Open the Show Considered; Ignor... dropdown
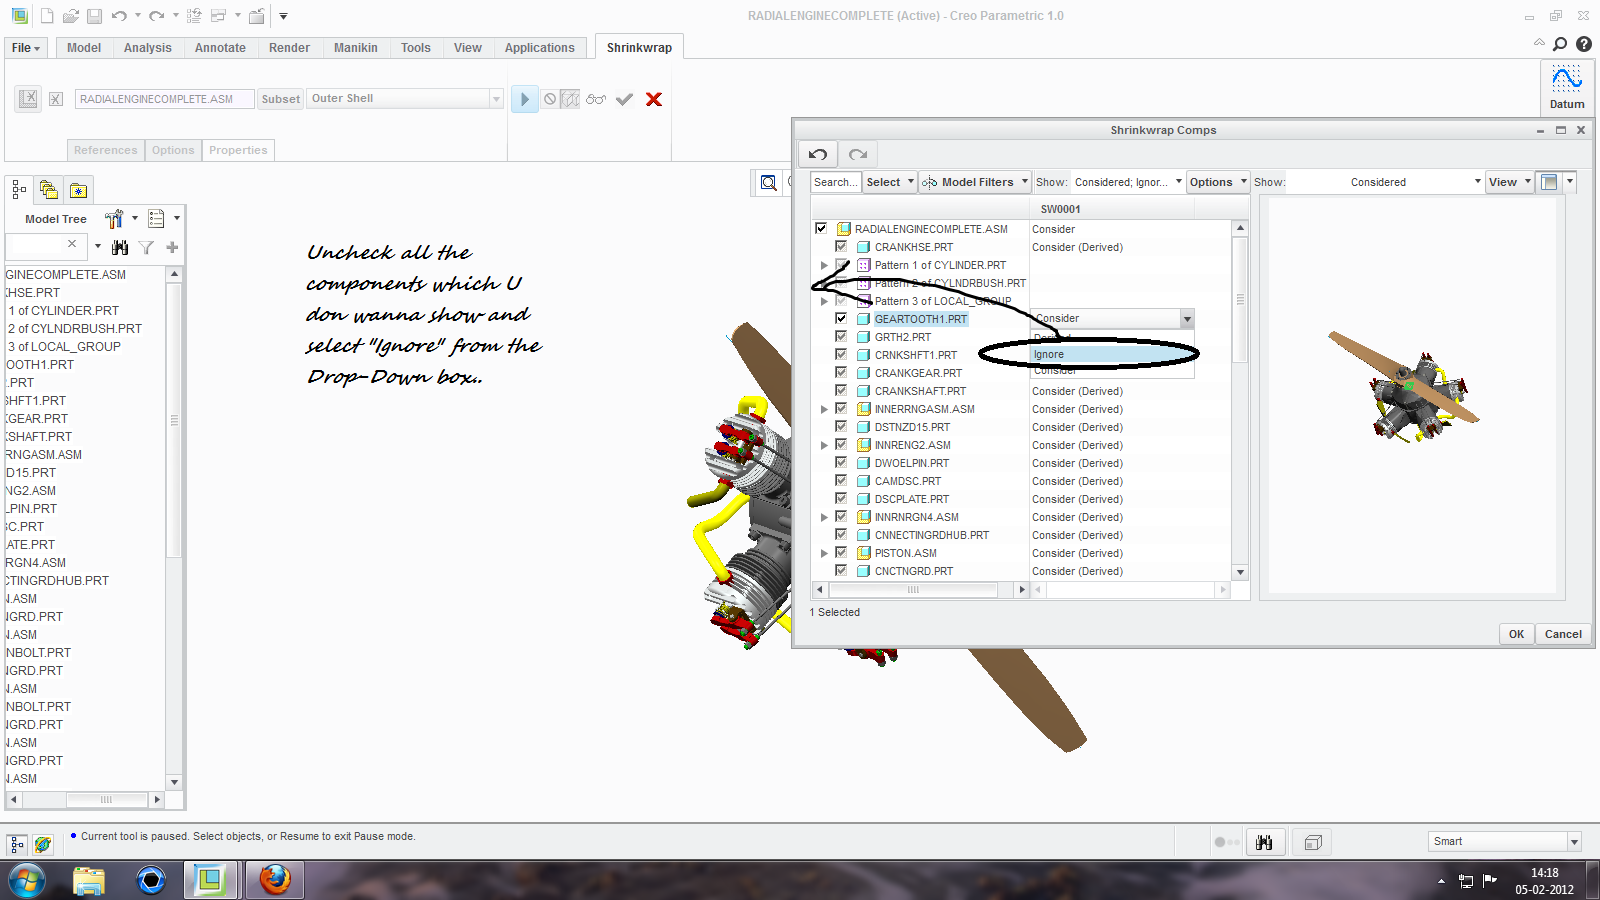Screen dimensions: 1600x900 [x=1128, y=182]
